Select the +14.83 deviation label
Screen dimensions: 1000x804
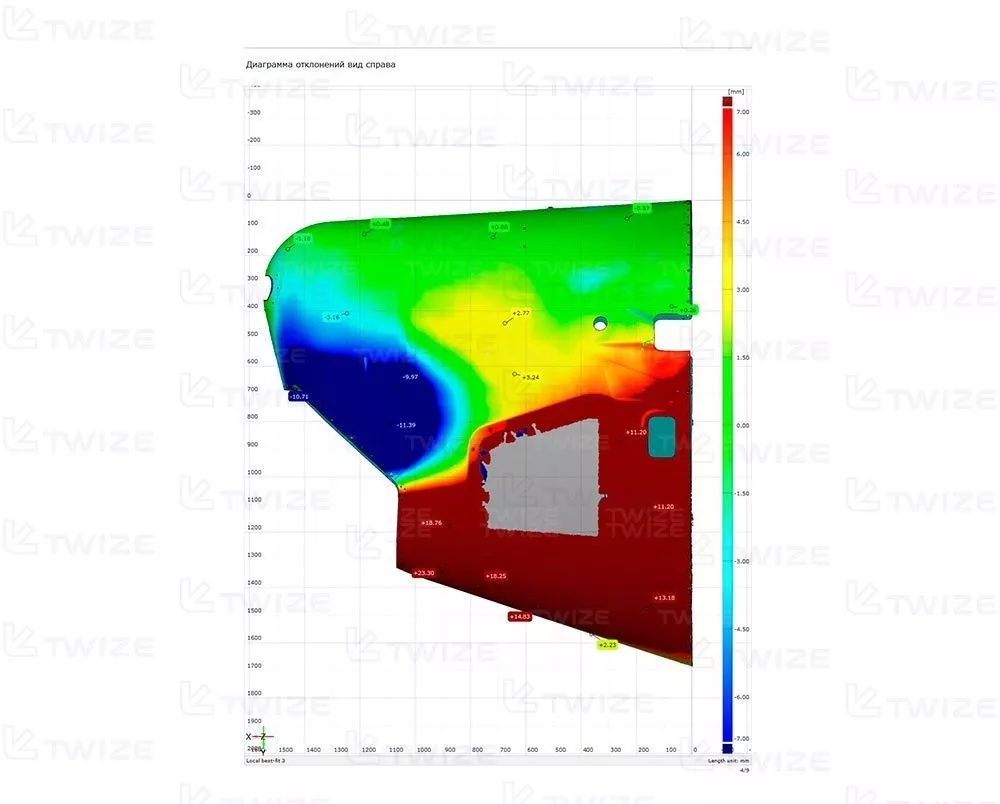point(519,617)
